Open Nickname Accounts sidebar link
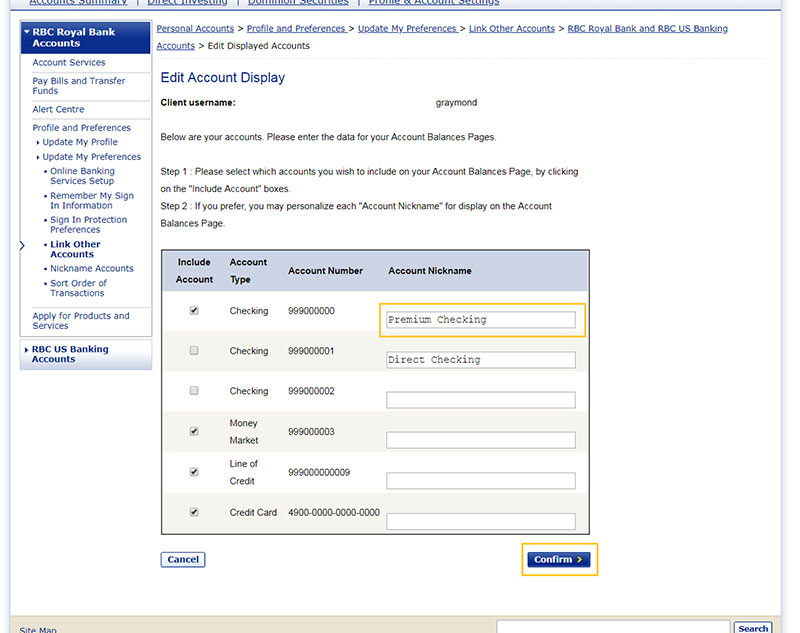The width and height of the screenshot is (800, 633). [x=92, y=268]
